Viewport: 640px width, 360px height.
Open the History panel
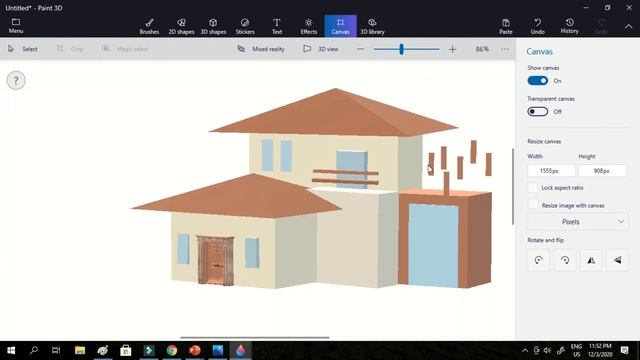(569, 26)
